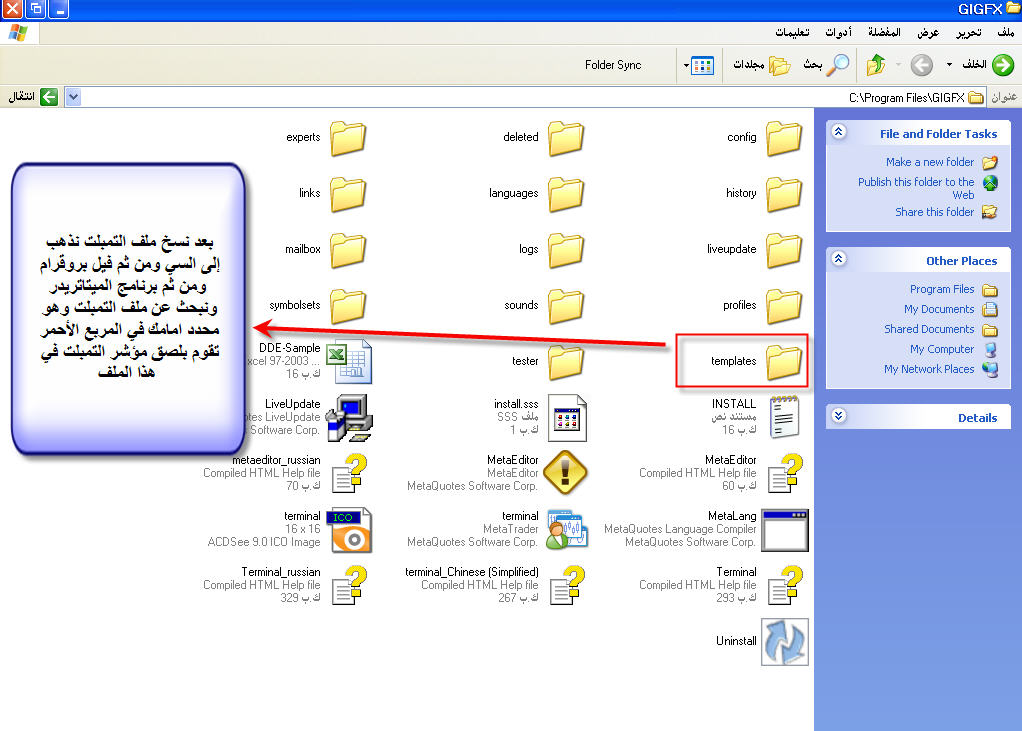
Task: Open the Views dropdown button
Action: click(x=699, y=65)
